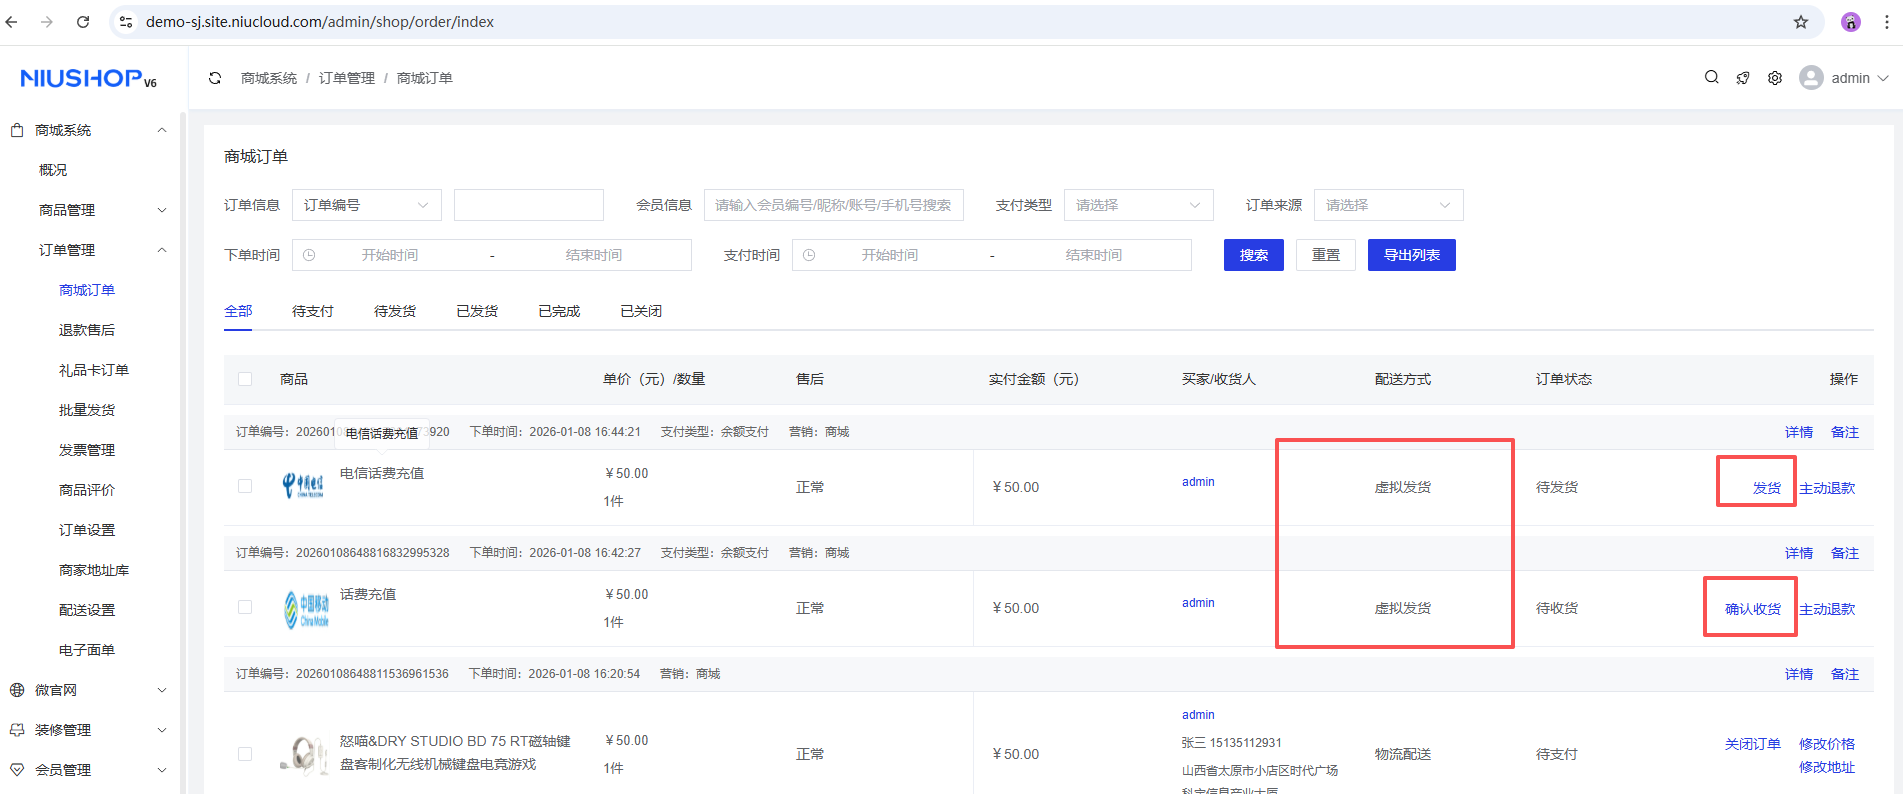The width and height of the screenshot is (1903, 794).
Task: Switch to the 待发货 tab
Action: coord(394,311)
